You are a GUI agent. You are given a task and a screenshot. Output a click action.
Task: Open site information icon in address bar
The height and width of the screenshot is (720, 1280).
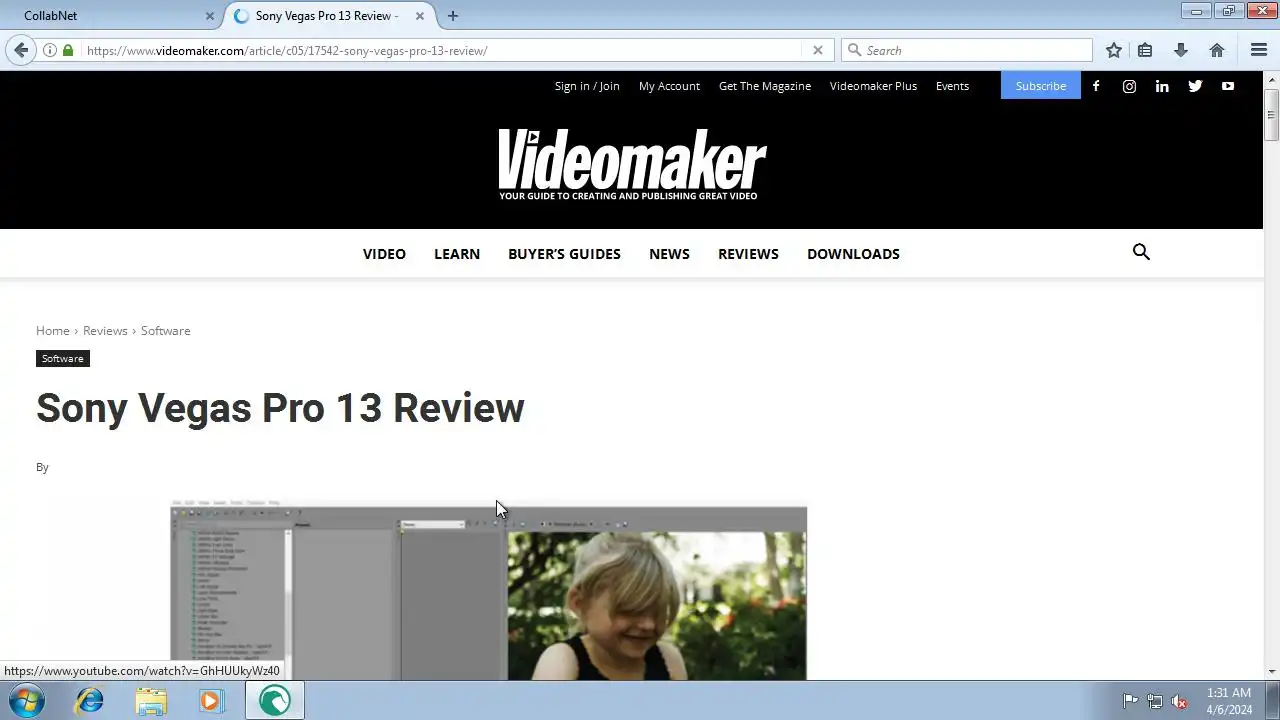click(50, 50)
